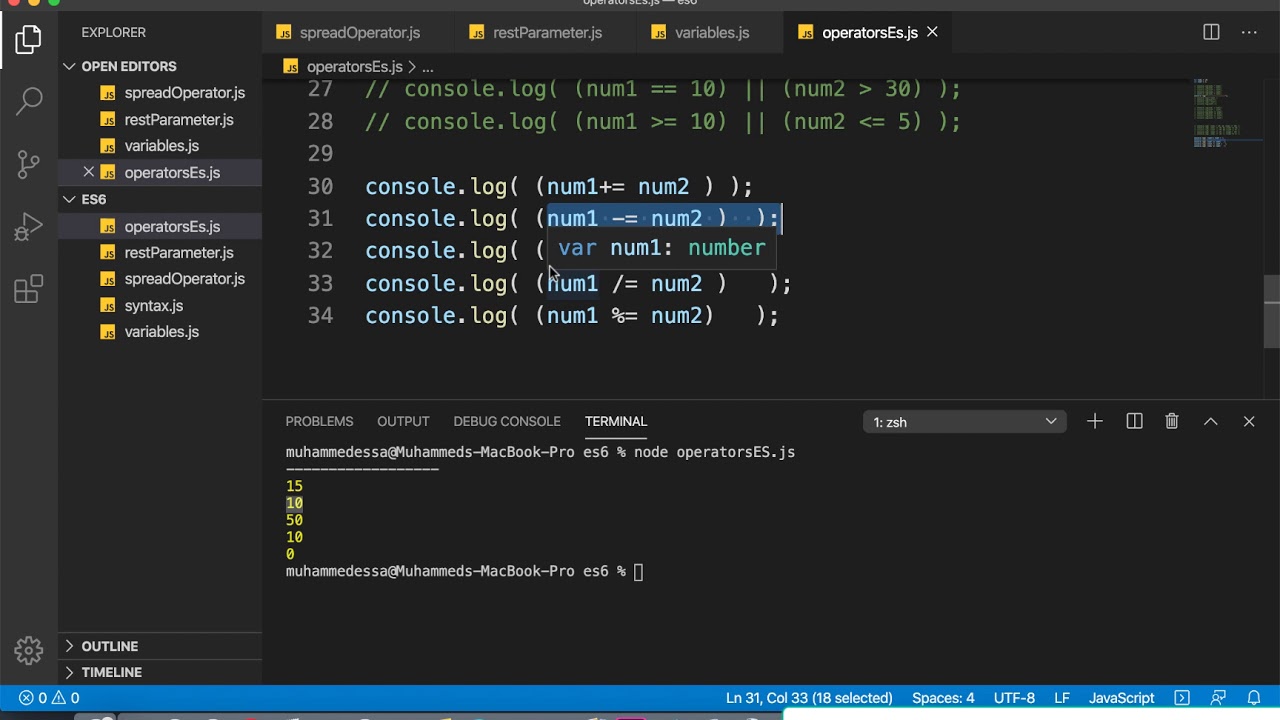Open errors and warnings status indicator
The height and width of the screenshot is (720, 1280).
click(x=49, y=698)
